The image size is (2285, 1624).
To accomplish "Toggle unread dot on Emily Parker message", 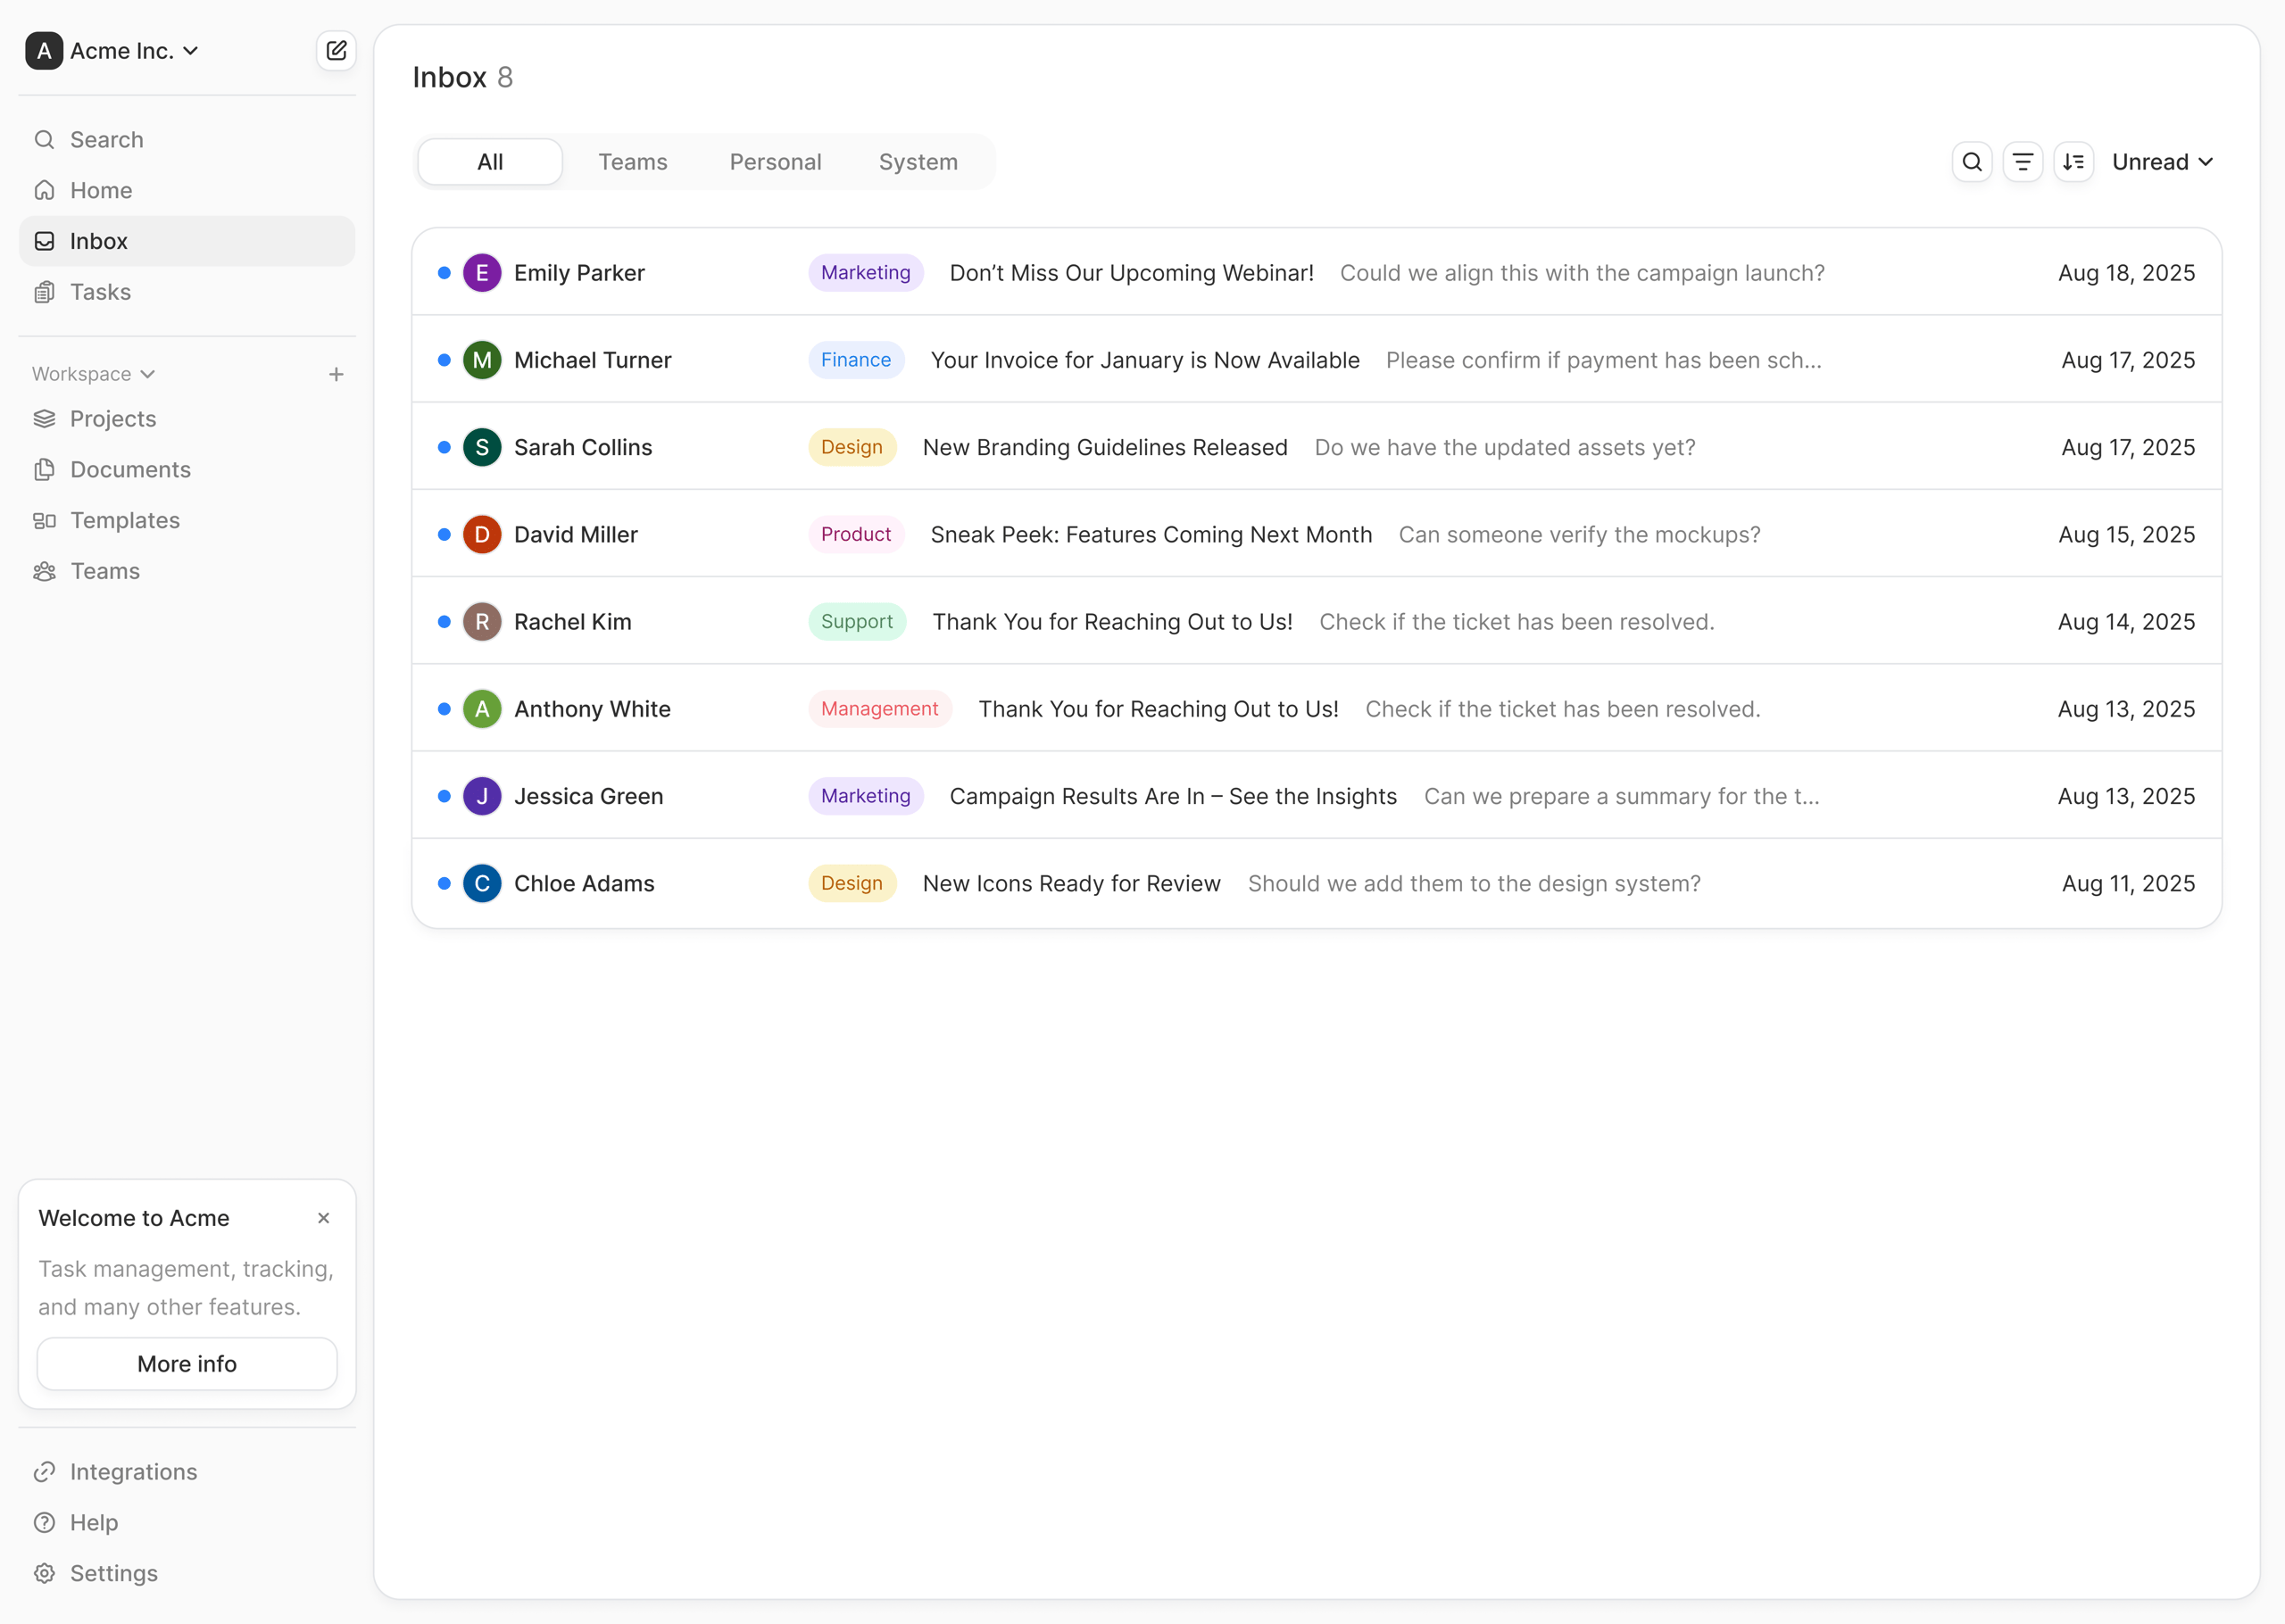I will 444,273.
